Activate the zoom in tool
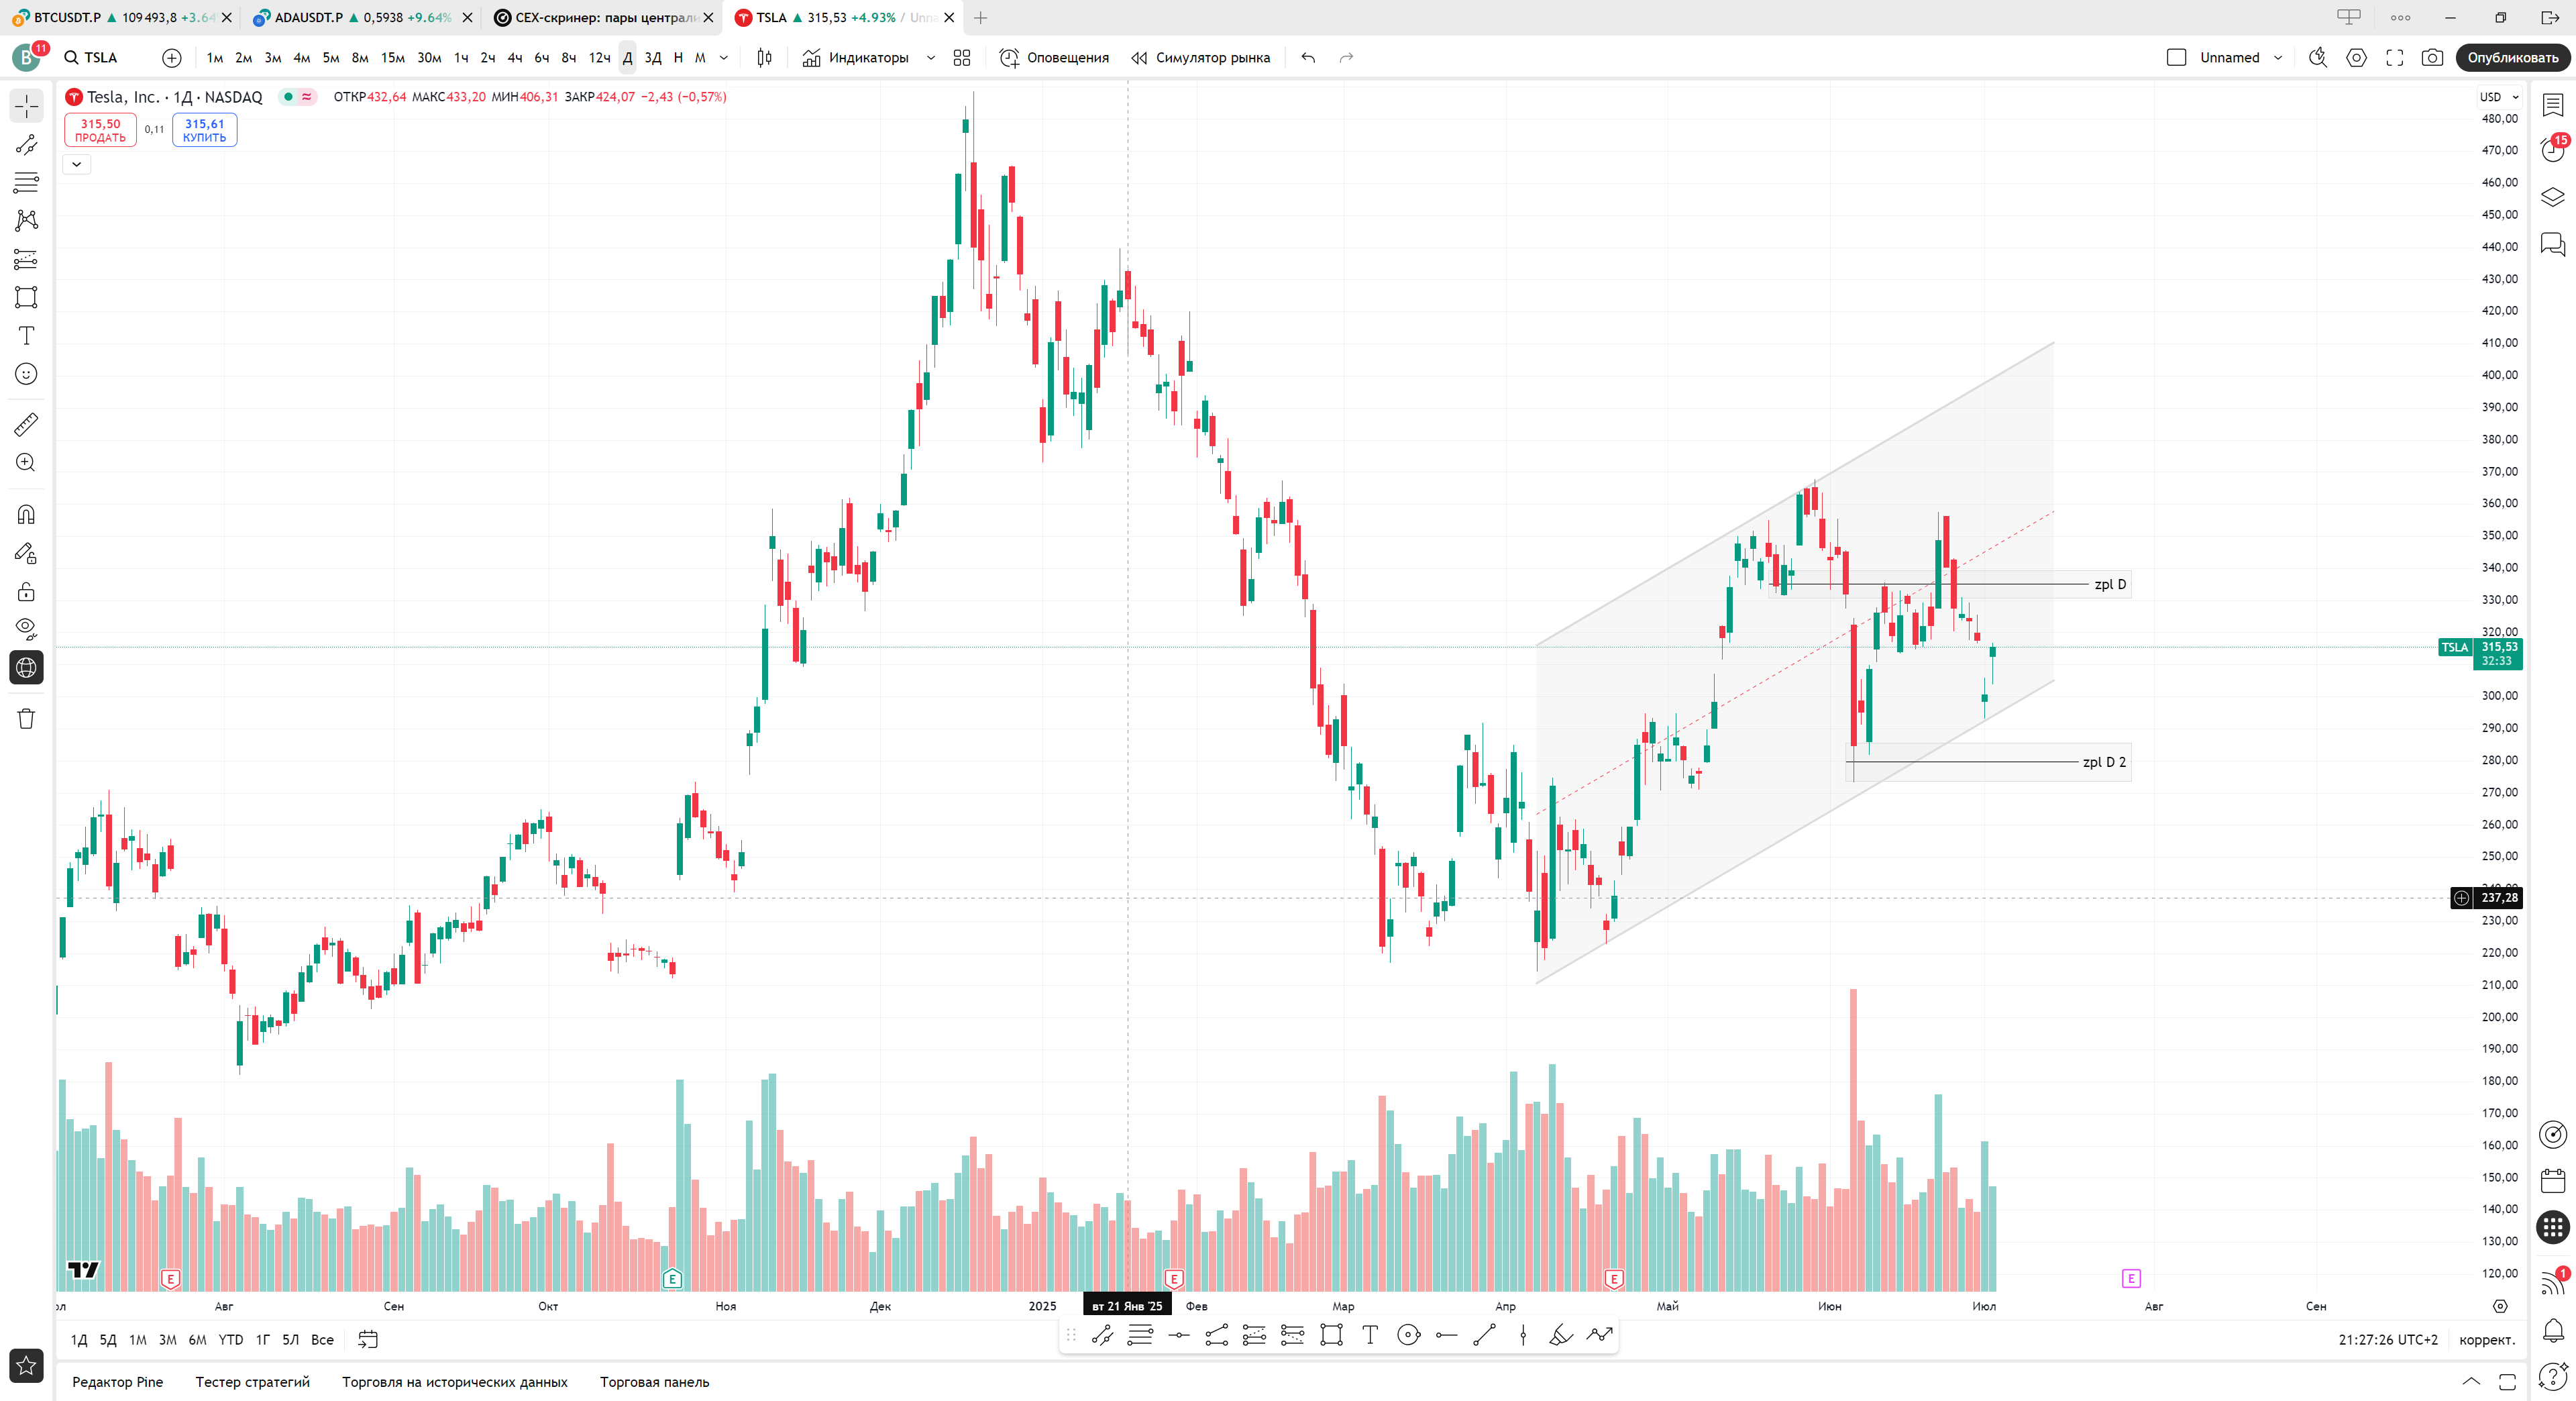 (x=26, y=463)
